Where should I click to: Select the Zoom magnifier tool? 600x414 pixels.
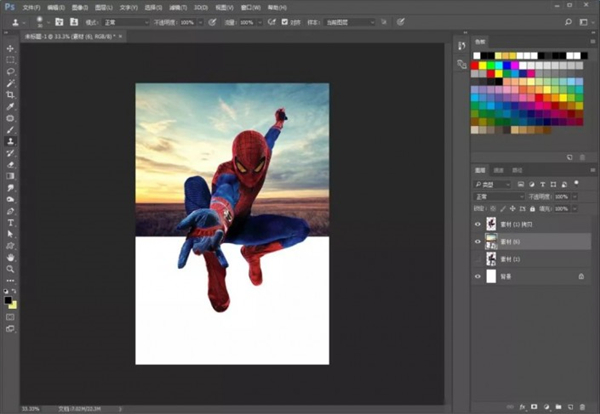pyautogui.click(x=10, y=269)
